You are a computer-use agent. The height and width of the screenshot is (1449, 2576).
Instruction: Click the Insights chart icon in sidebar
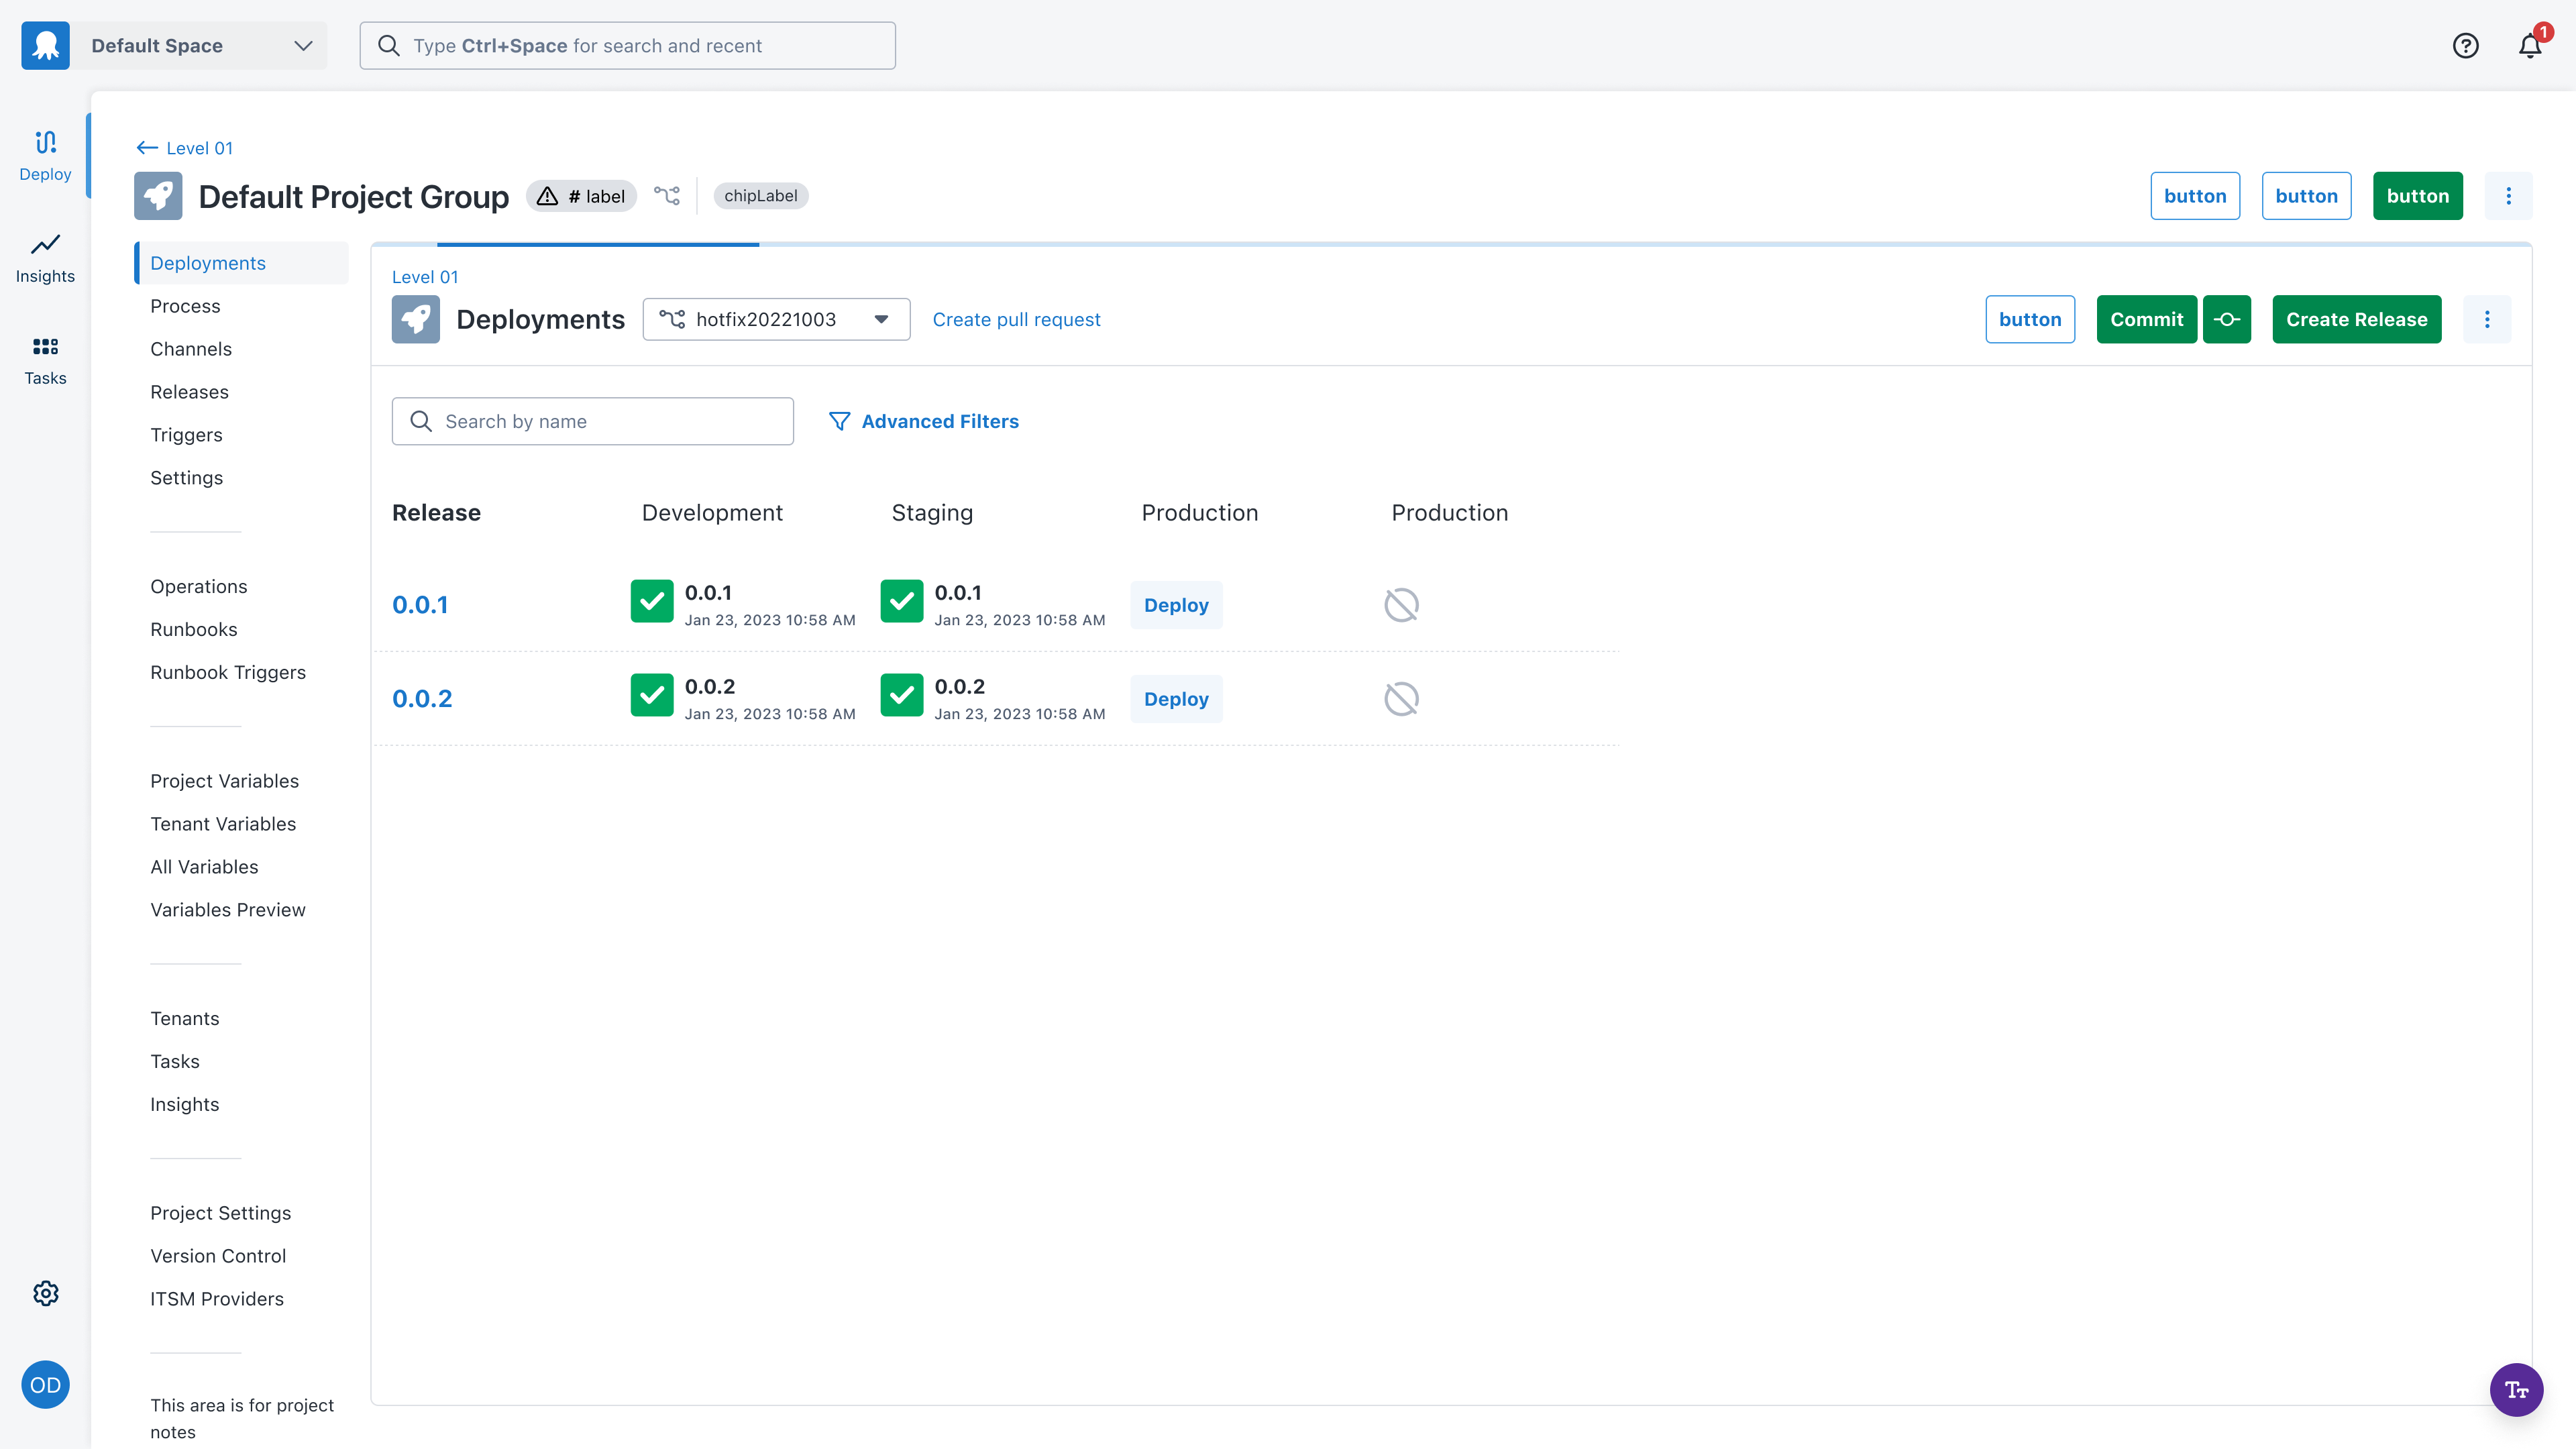[x=45, y=245]
